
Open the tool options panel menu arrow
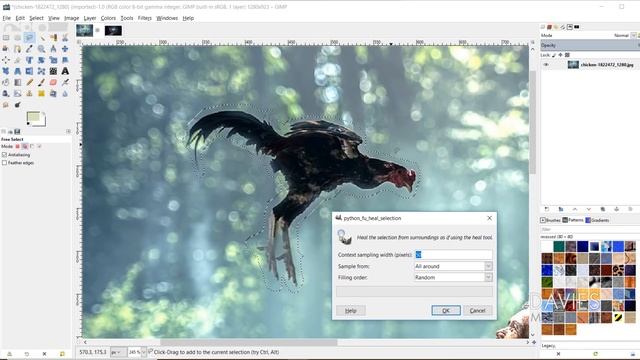click(68, 131)
